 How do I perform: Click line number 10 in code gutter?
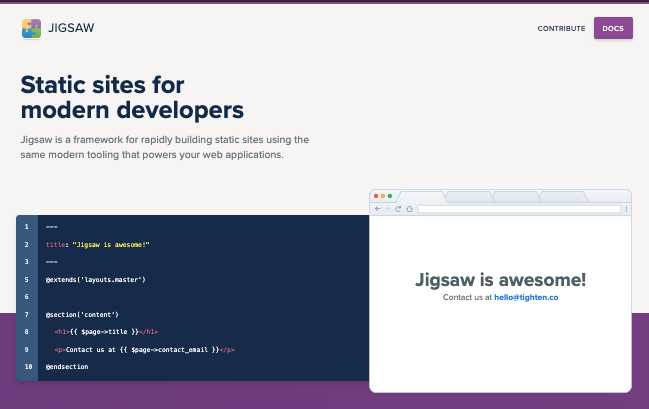coord(28,367)
